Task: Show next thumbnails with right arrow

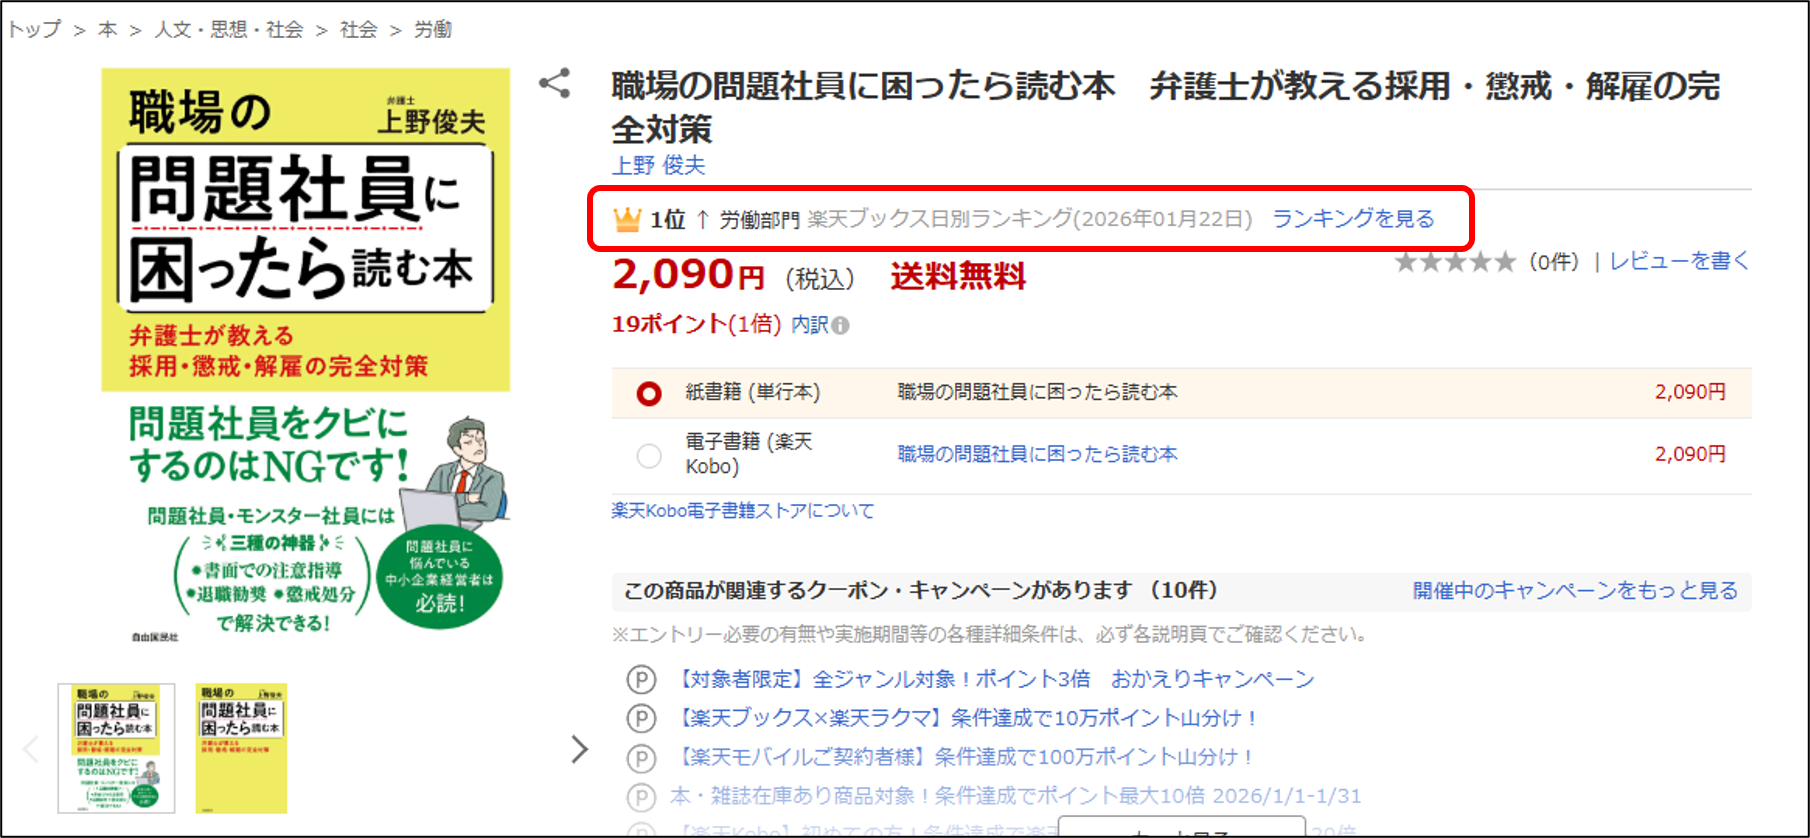Action: (579, 749)
